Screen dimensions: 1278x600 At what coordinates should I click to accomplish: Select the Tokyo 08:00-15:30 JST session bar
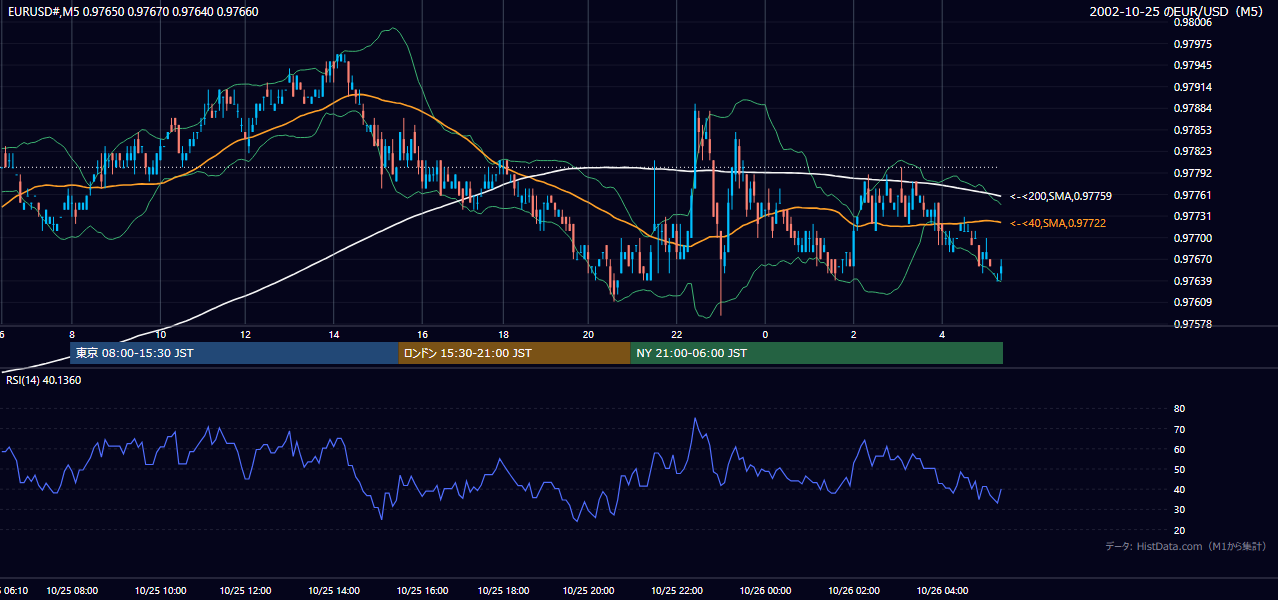click(x=234, y=353)
